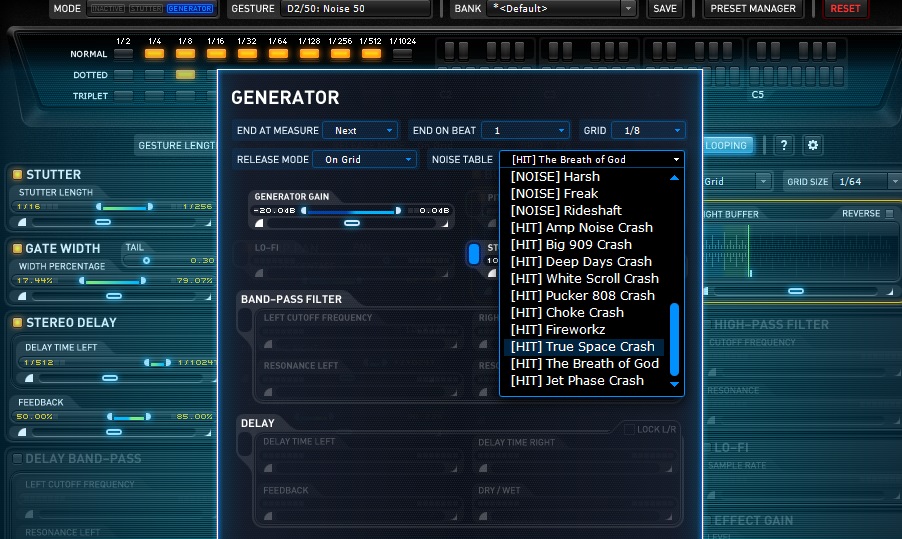
Task: Toggle the Normal 1/16 note step
Action: [x=216, y=54]
